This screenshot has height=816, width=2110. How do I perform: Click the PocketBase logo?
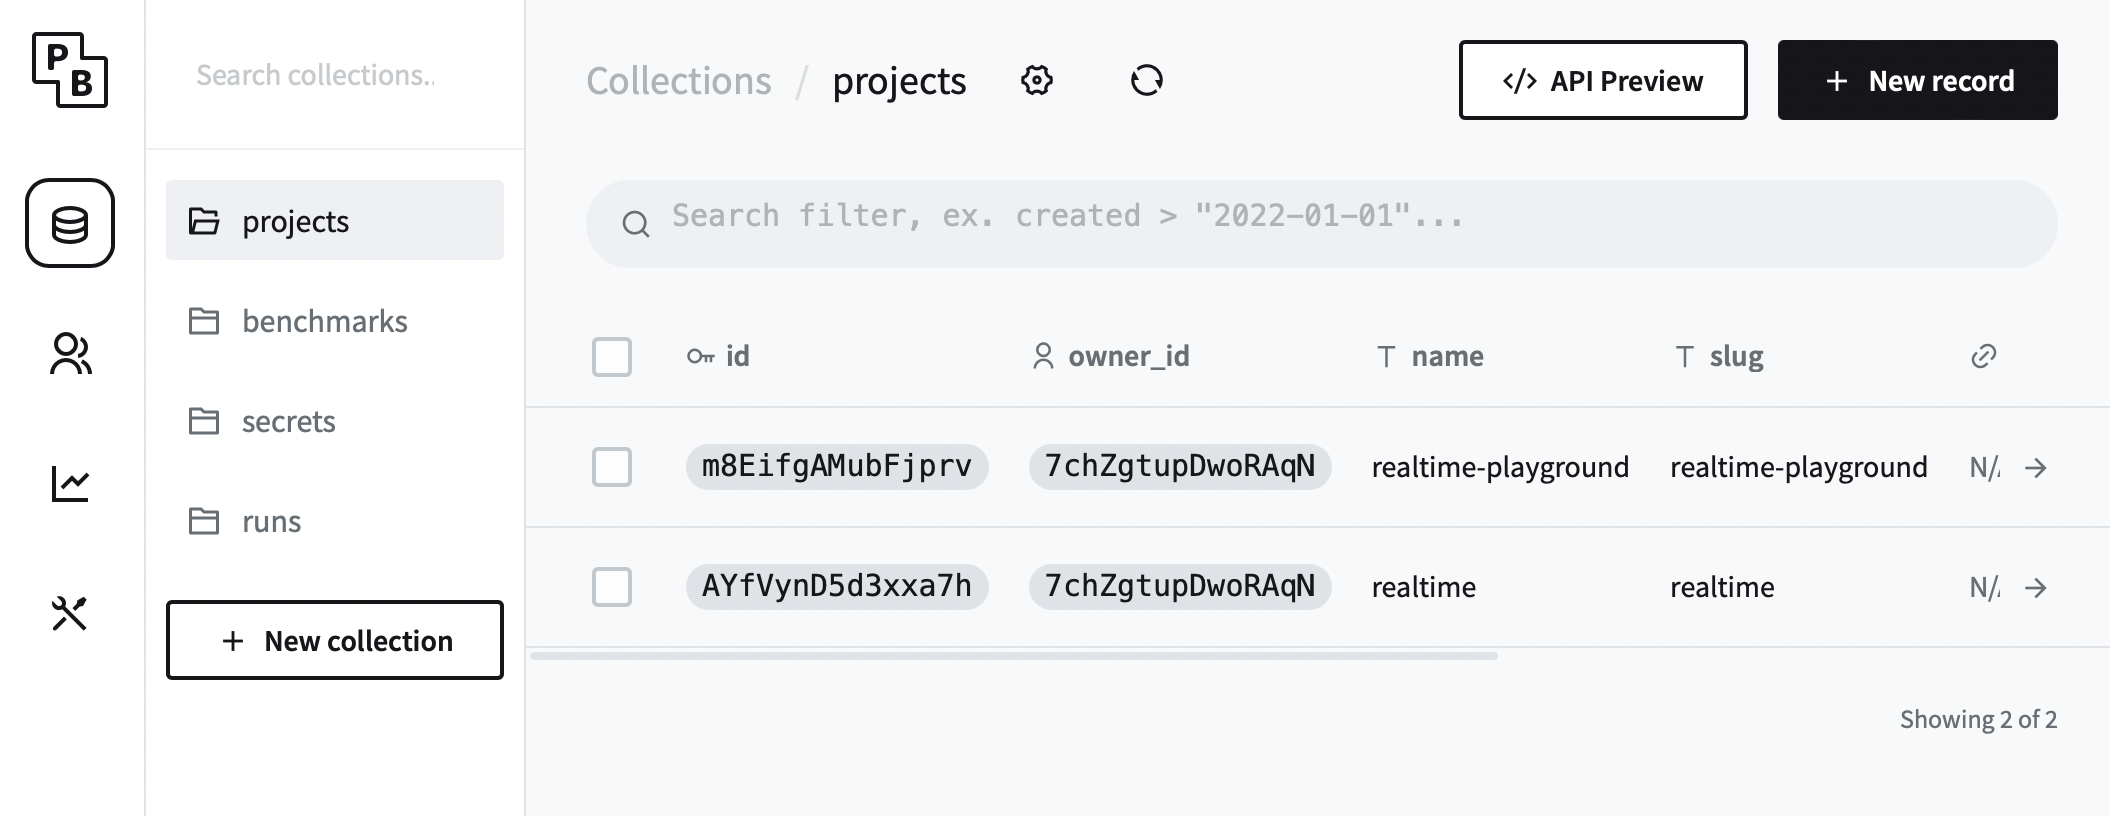[x=70, y=70]
